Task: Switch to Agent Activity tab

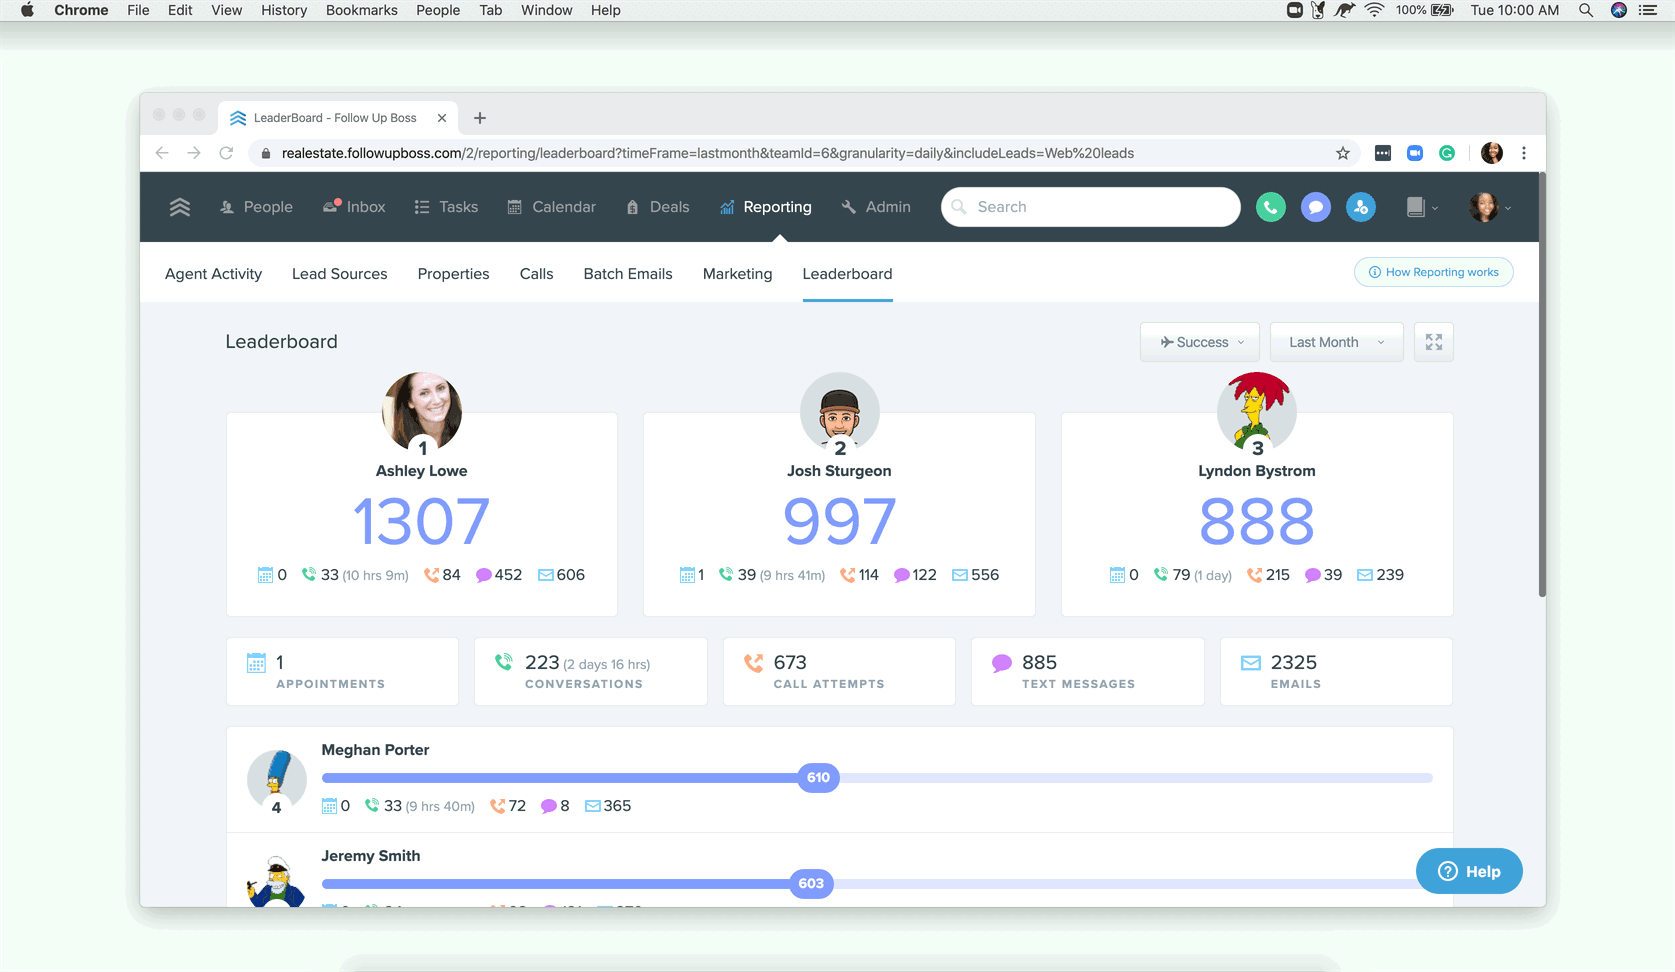Action: tap(213, 274)
